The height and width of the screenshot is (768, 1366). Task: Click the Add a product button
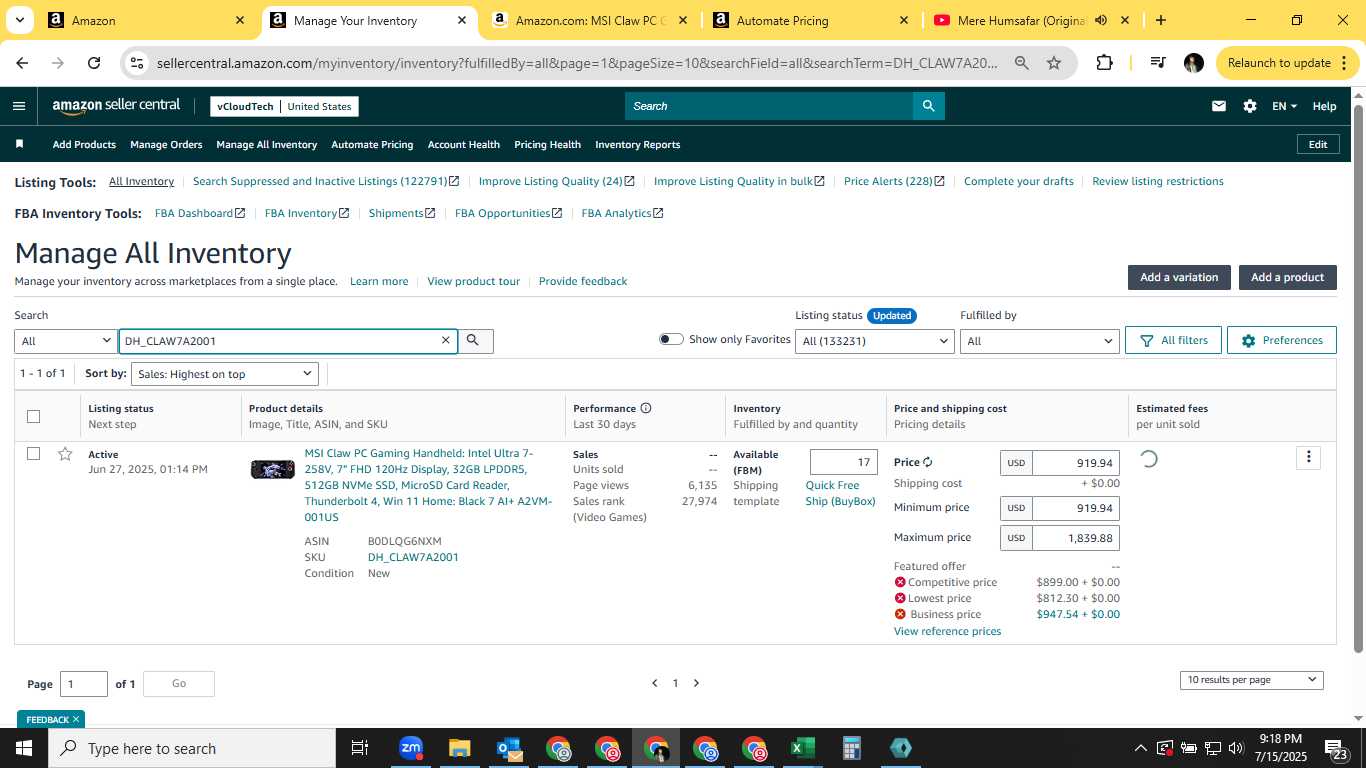(x=1287, y=277)
